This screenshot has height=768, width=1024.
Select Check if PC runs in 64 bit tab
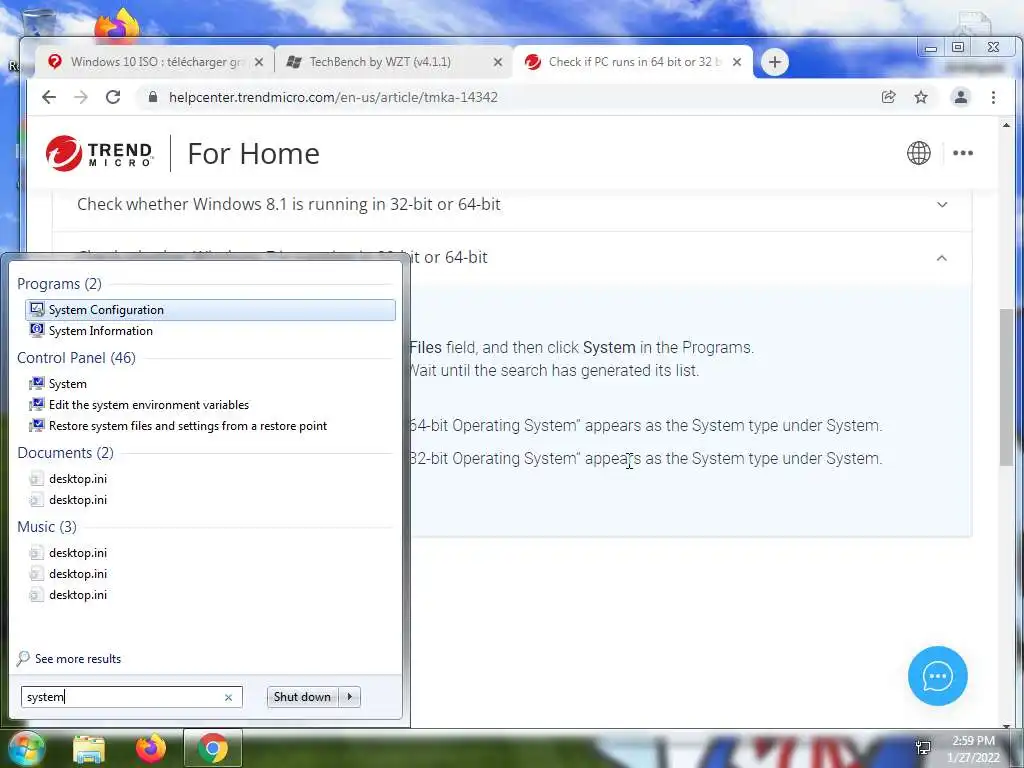coord(632,62)
